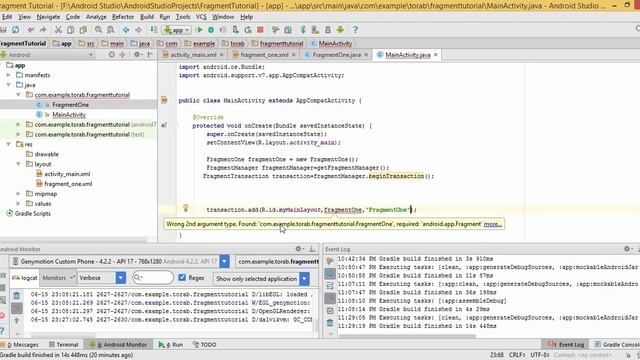Collapse the java folder
The height and width of the screenshot is (360, 640).
point(9,85)
